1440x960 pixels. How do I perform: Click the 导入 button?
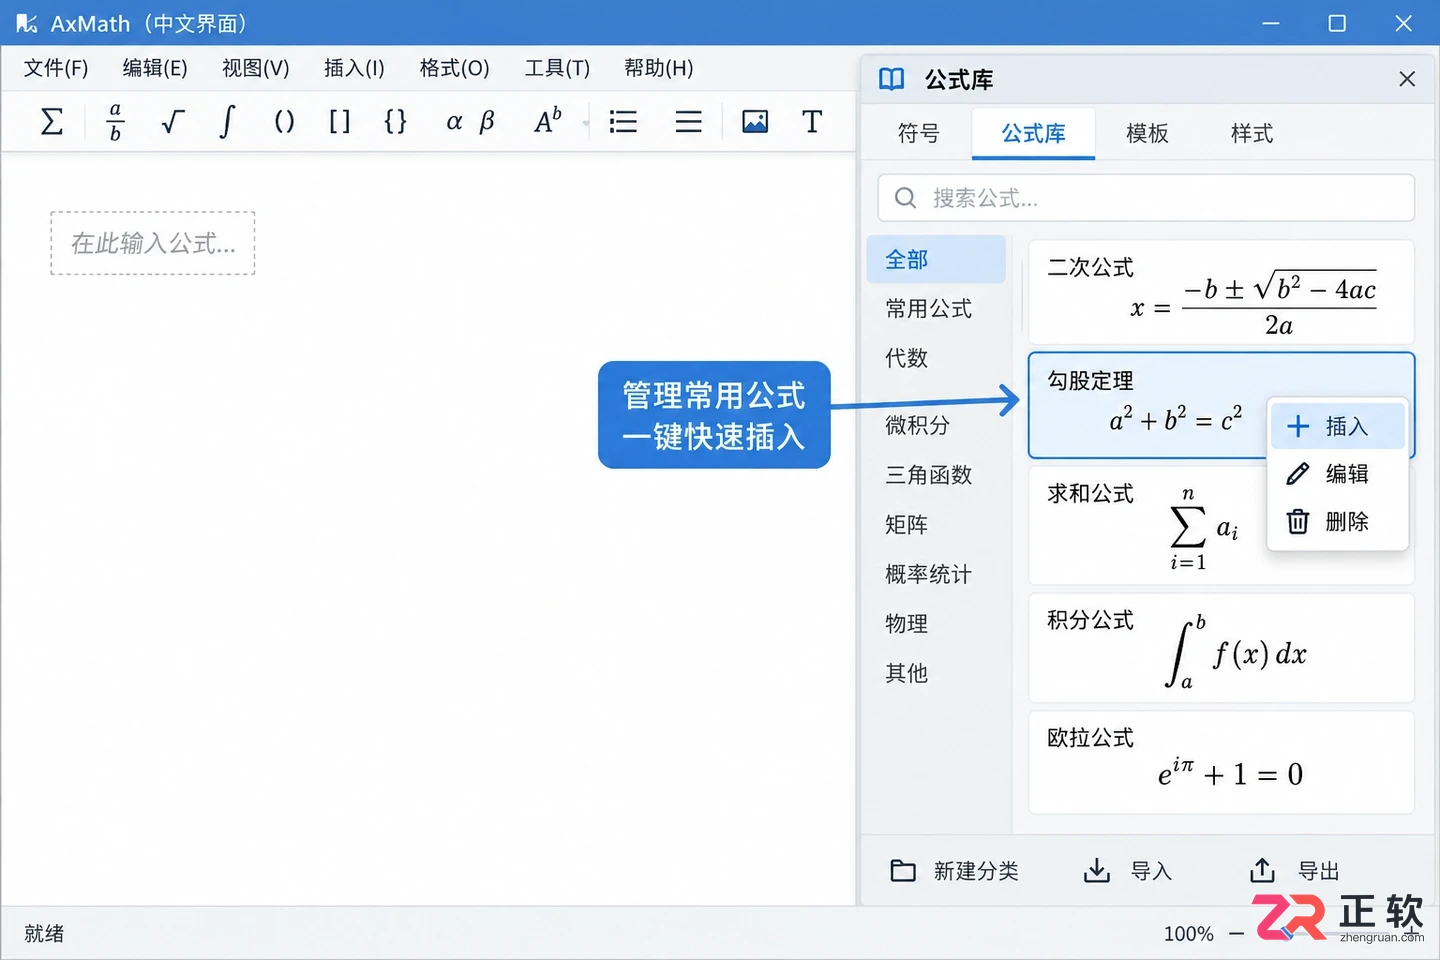(1128, 871)
